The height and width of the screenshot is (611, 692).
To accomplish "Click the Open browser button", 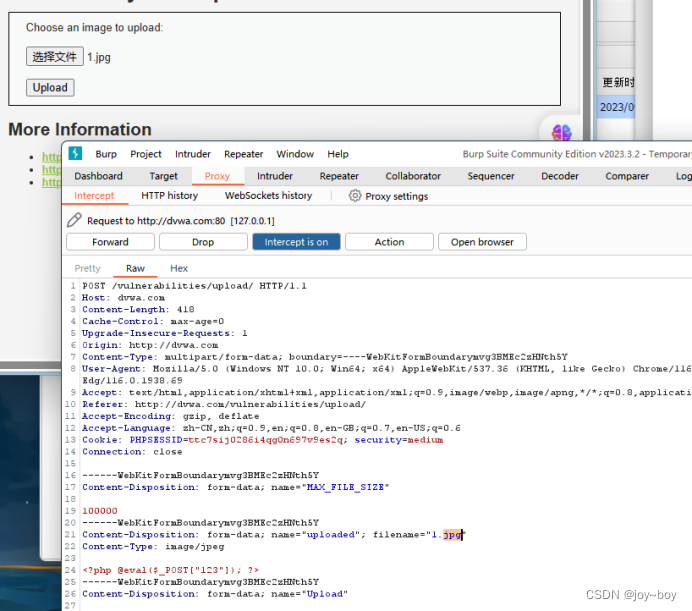I will [x=482, y=242].
